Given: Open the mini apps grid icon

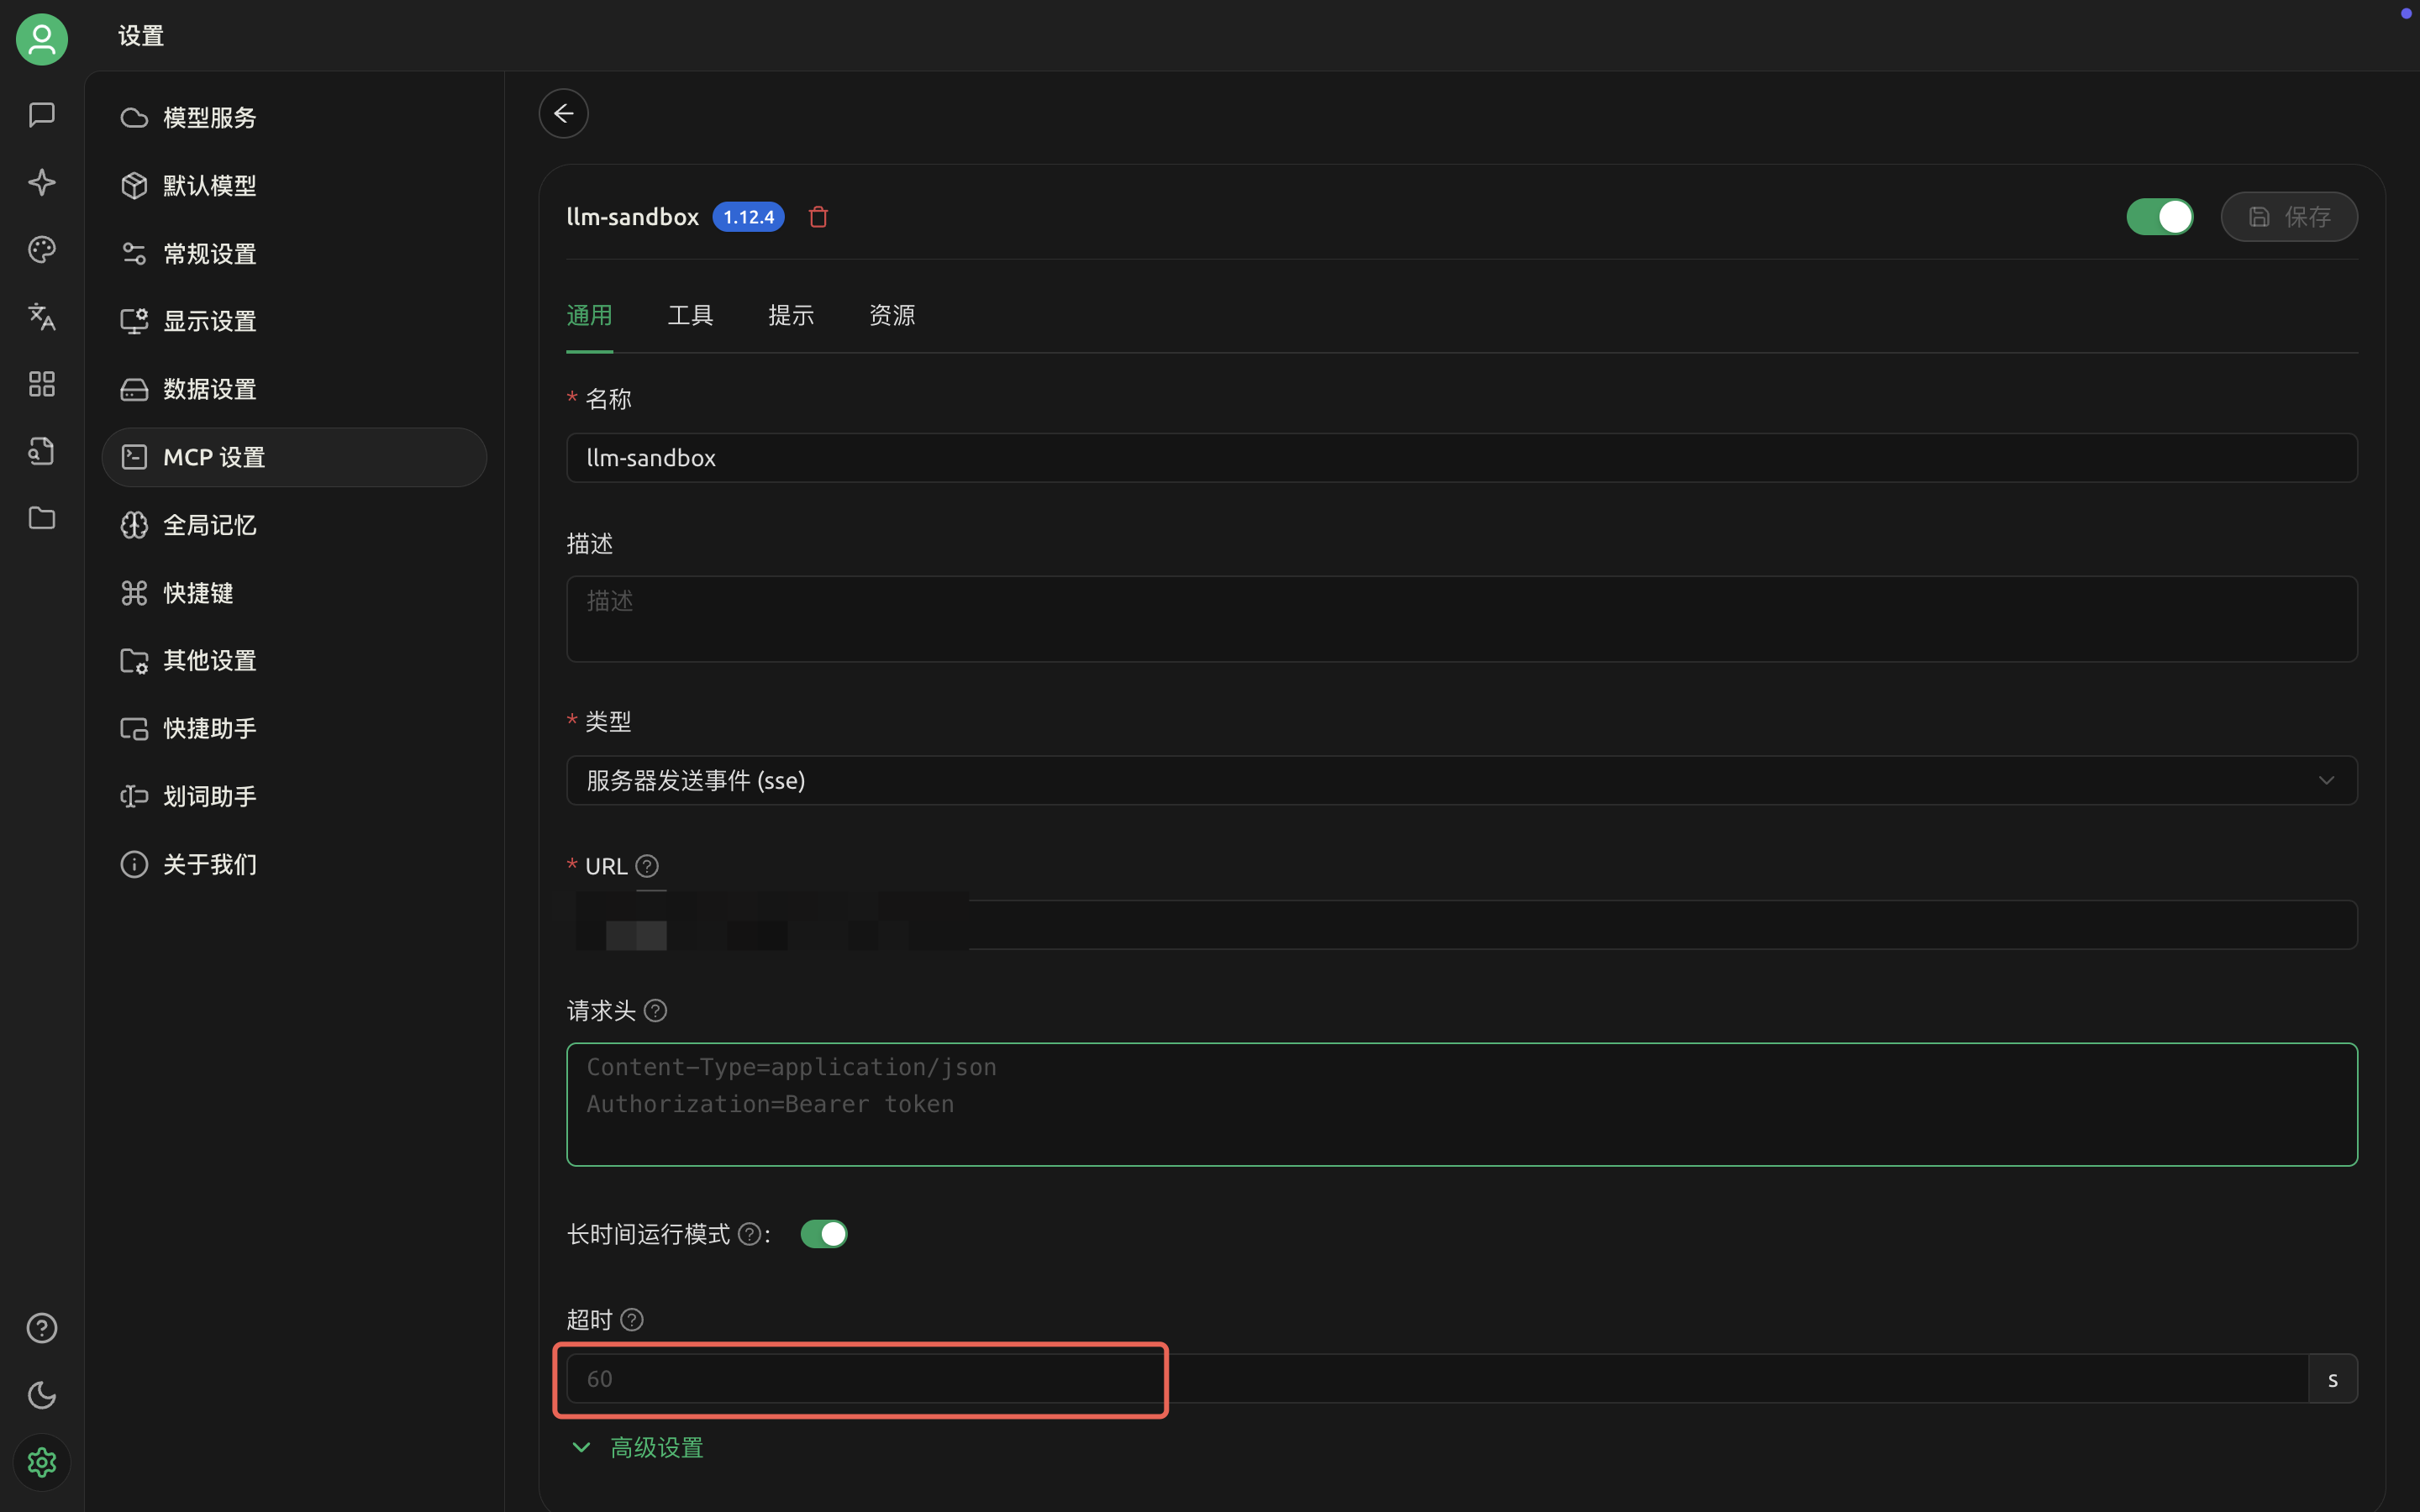Looking at the screenshot, I should point(41,384).
